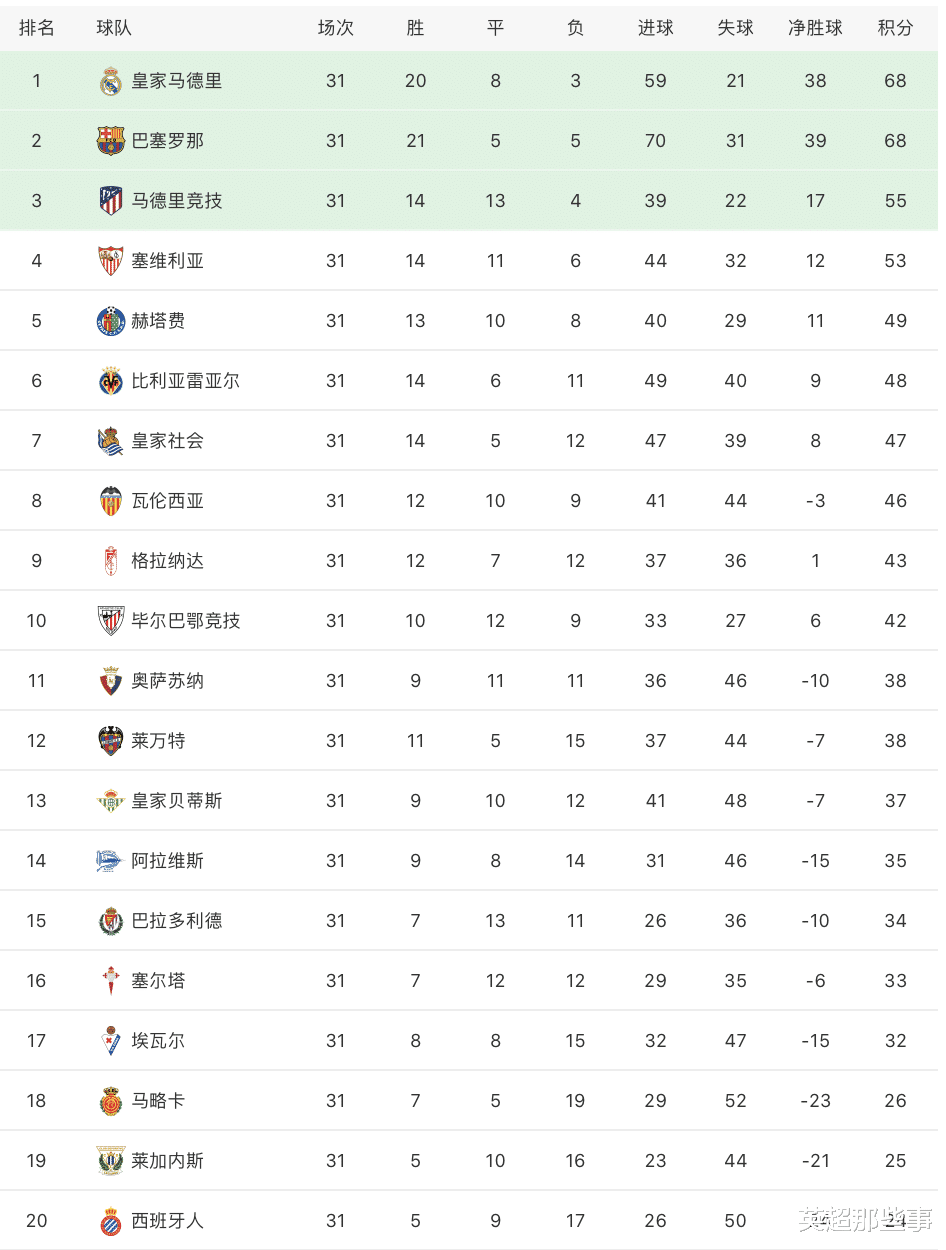The height and width of the screenshot is (1250, 946).
Task: Click the Sevilla club crest
Action: 110,261
